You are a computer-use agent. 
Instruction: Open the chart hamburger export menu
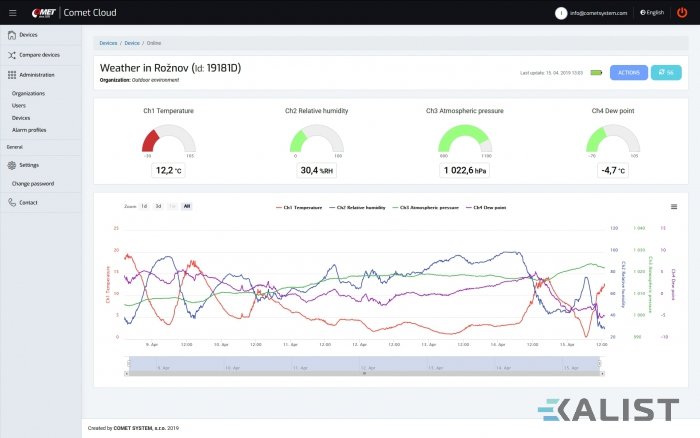(x=674, y=206)
